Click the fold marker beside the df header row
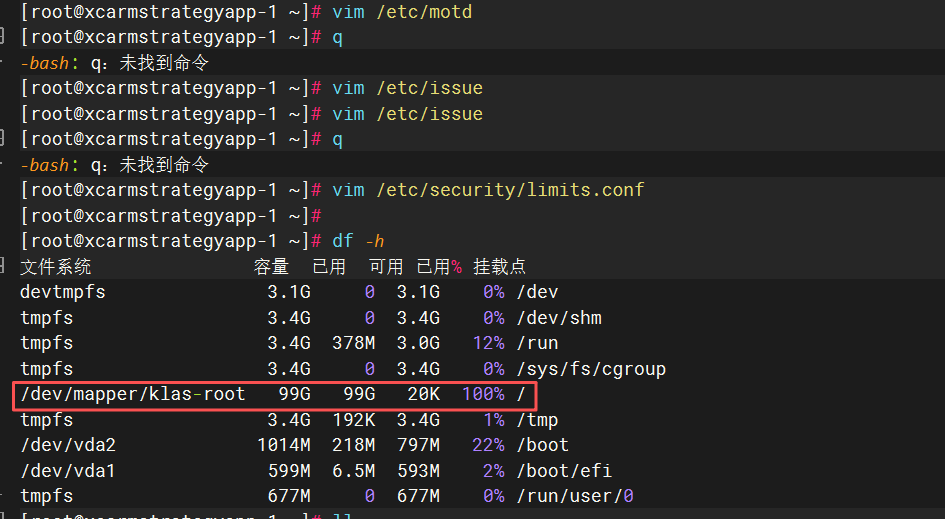The height and width of the screenshot is (519, 945). click(x=4, y=266)
